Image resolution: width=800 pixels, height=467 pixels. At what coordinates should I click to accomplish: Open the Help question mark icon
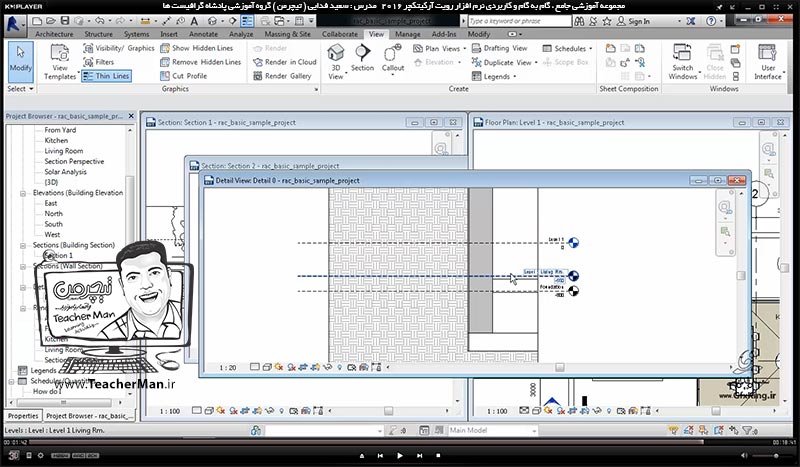[711, 21]
